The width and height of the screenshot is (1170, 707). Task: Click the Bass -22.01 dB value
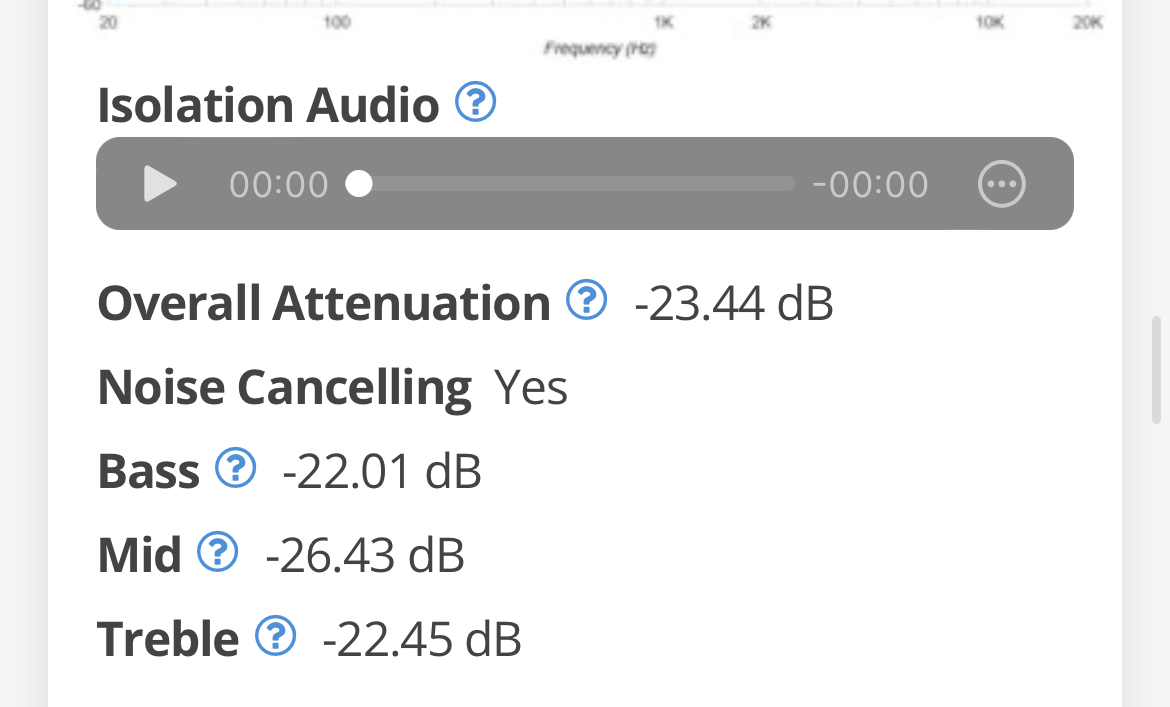[x=382, y=471]
